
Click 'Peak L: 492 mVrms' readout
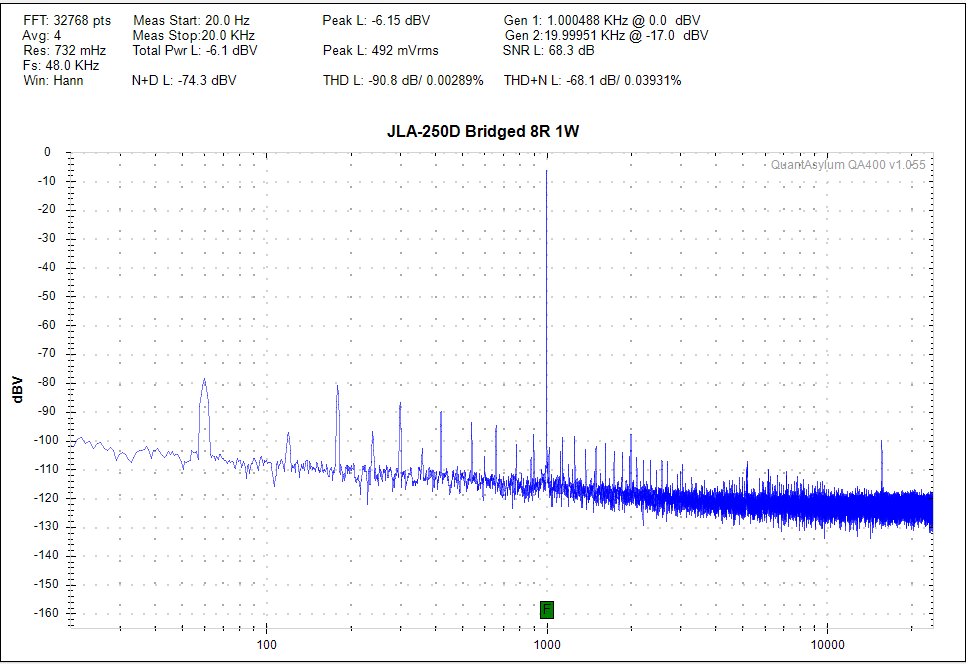(381, 51)
